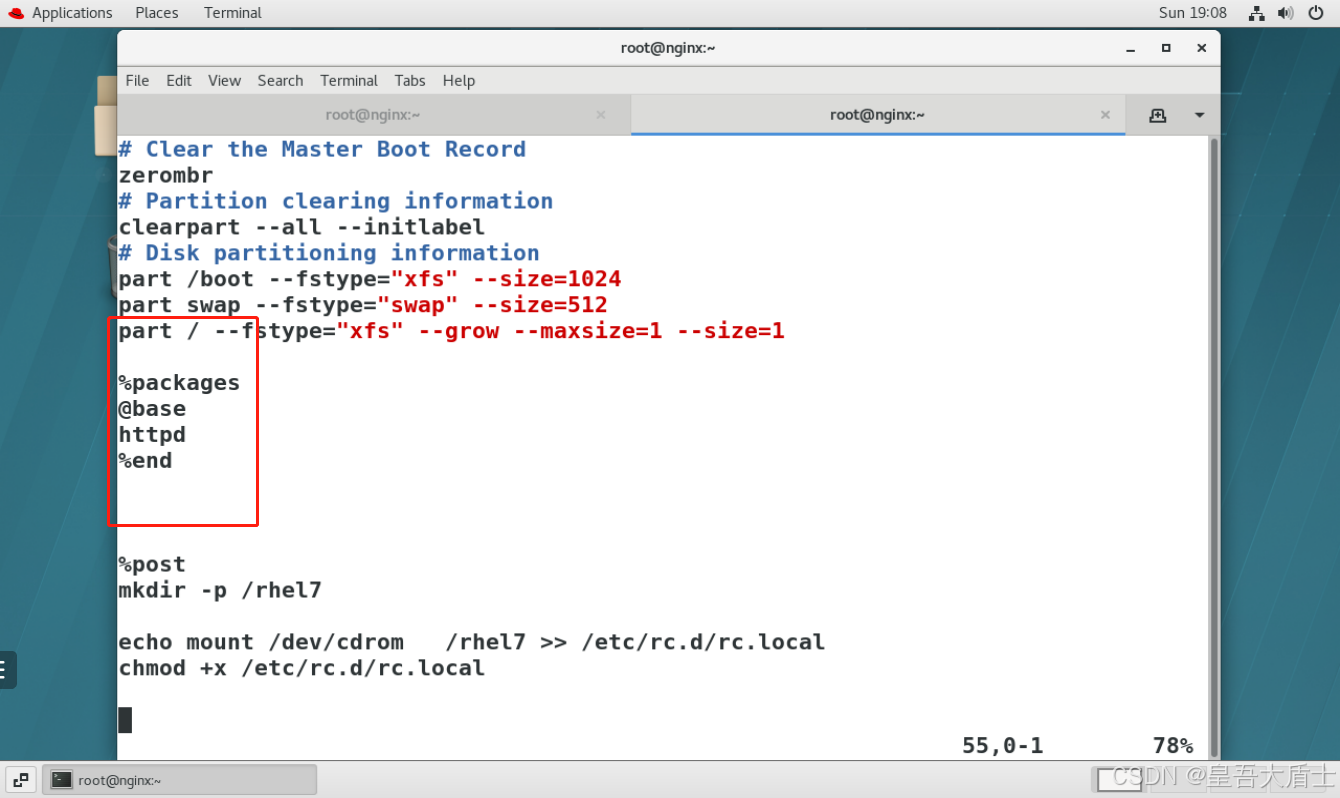This screenshot has width=1340, height=798.
Task: Open the Help menu
Action: point(459,80)
